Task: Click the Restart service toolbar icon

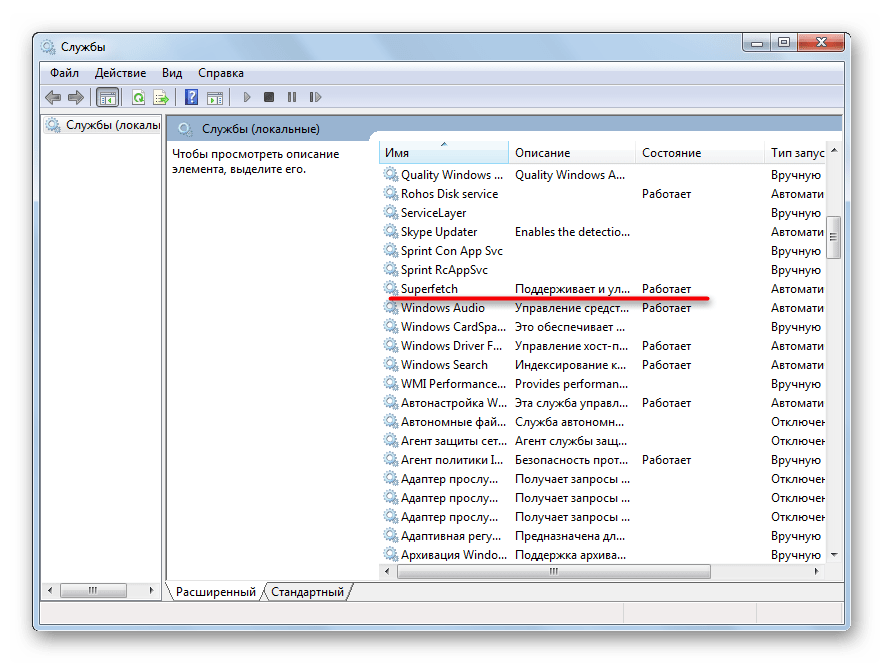Action: coord(315,97)
